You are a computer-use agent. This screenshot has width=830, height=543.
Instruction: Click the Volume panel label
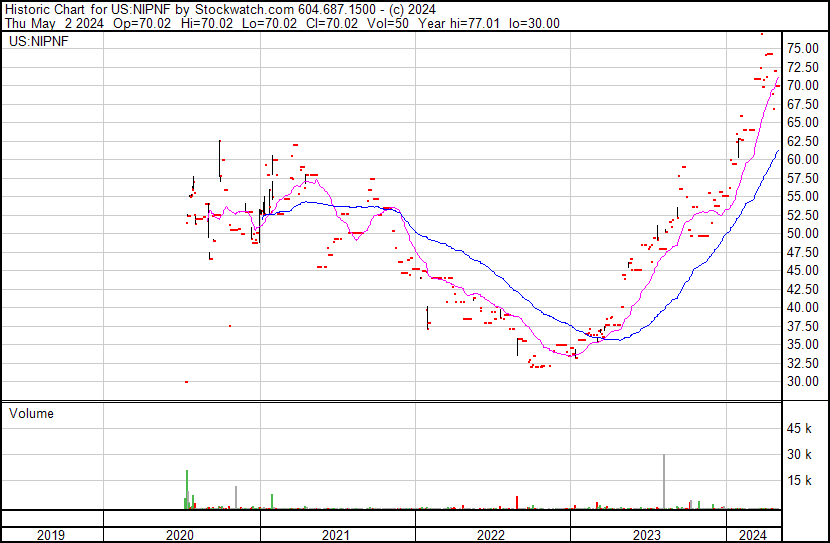(x=31, y=413)
